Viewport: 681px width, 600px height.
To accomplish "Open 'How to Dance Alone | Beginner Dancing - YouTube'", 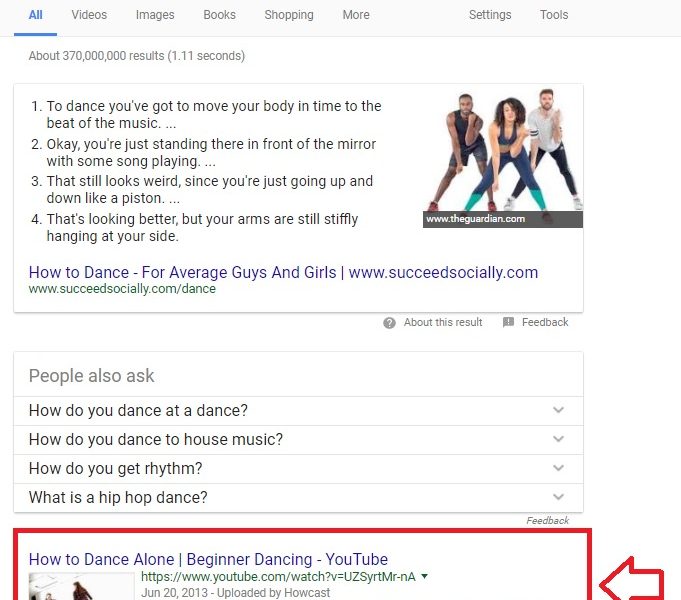I will point(208,559).
